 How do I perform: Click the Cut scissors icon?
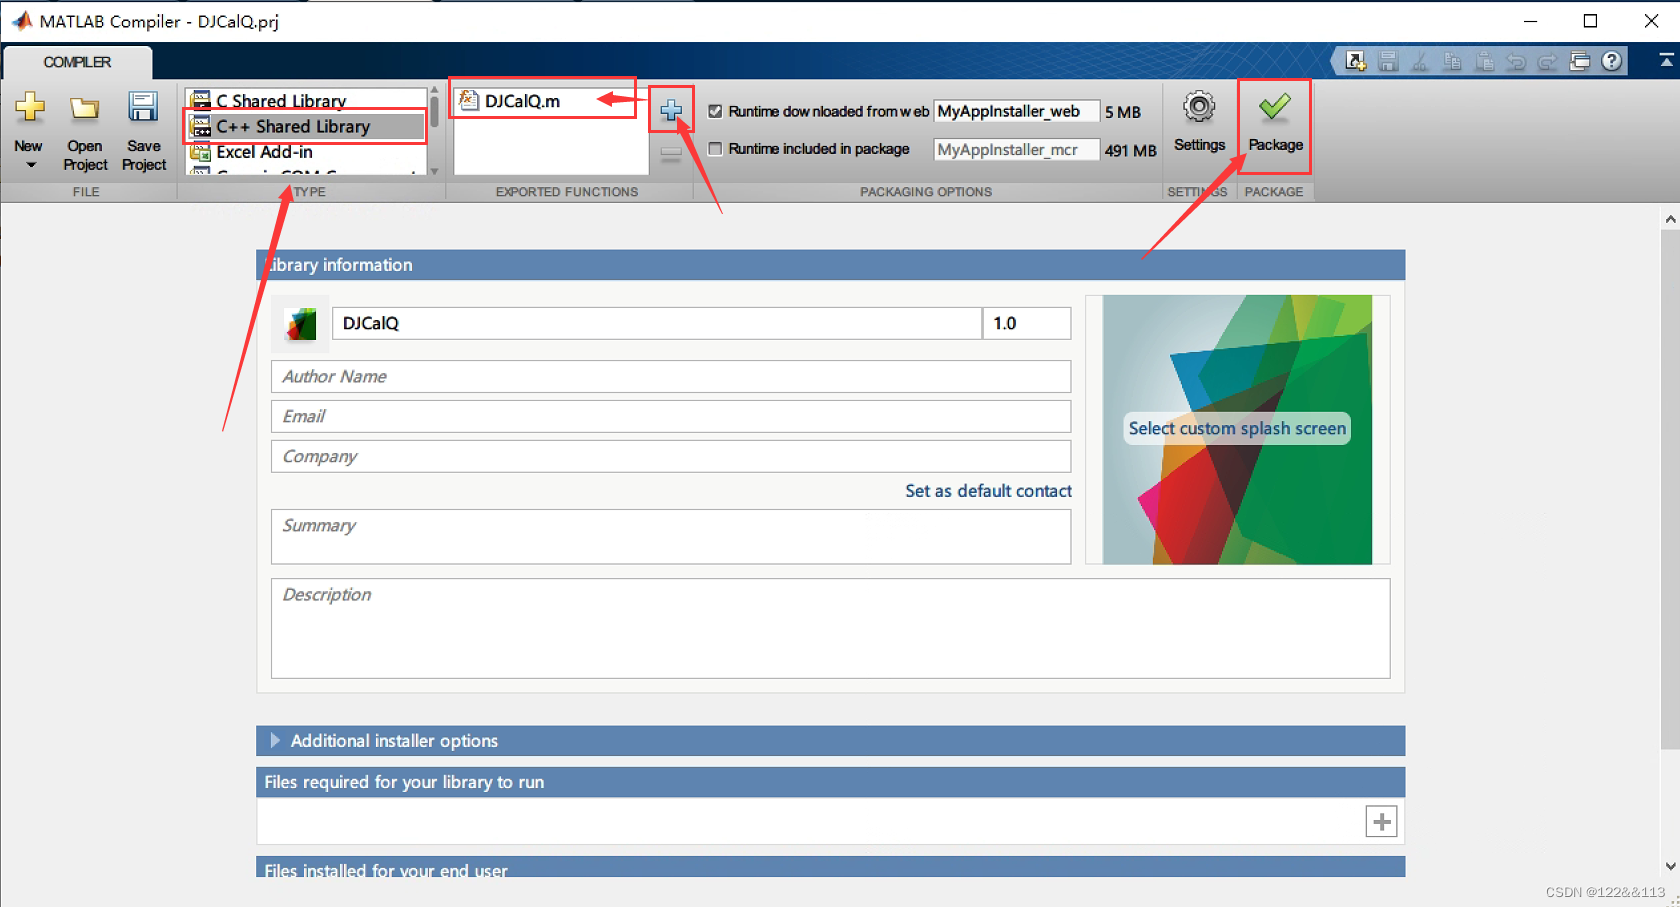coord(1420,62)
